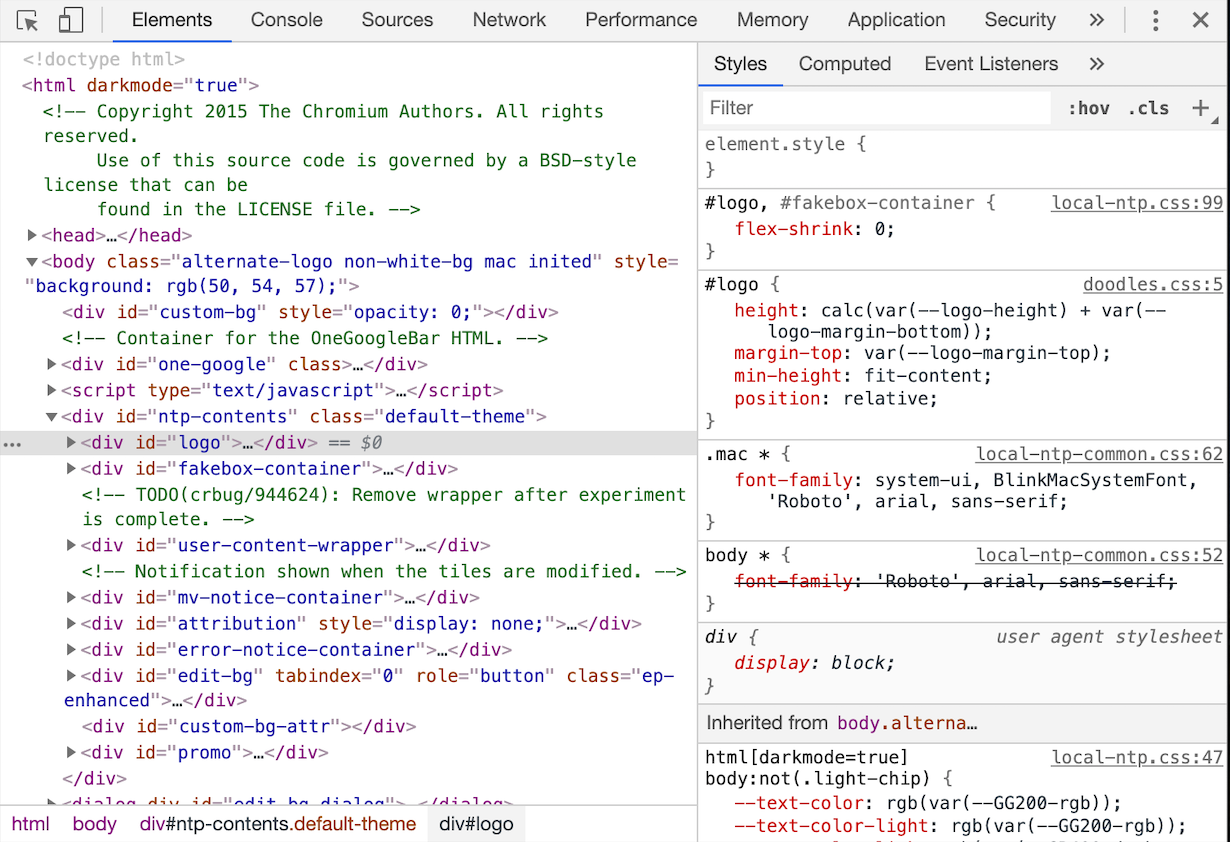
Task: Expand the error-notice-container div node
Action: 71,650
